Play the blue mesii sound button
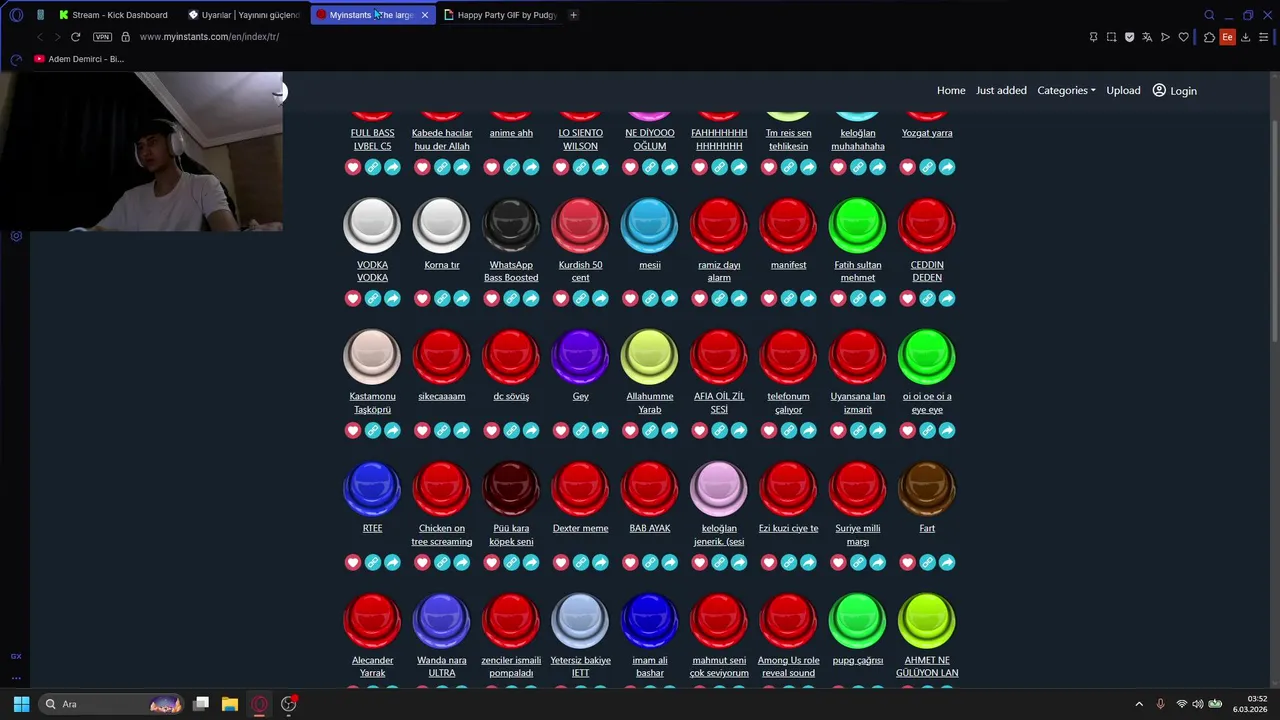Viewport: 1280px width, 720px height. [x=650, y=225]
